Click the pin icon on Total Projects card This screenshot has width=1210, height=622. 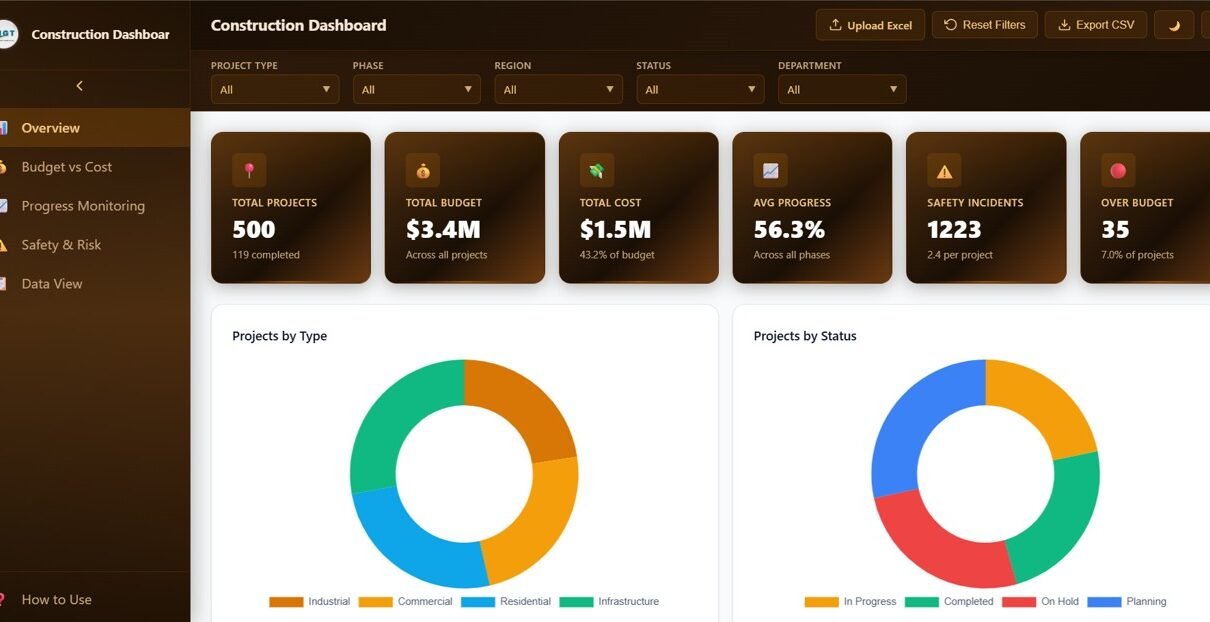coord(249,171)
